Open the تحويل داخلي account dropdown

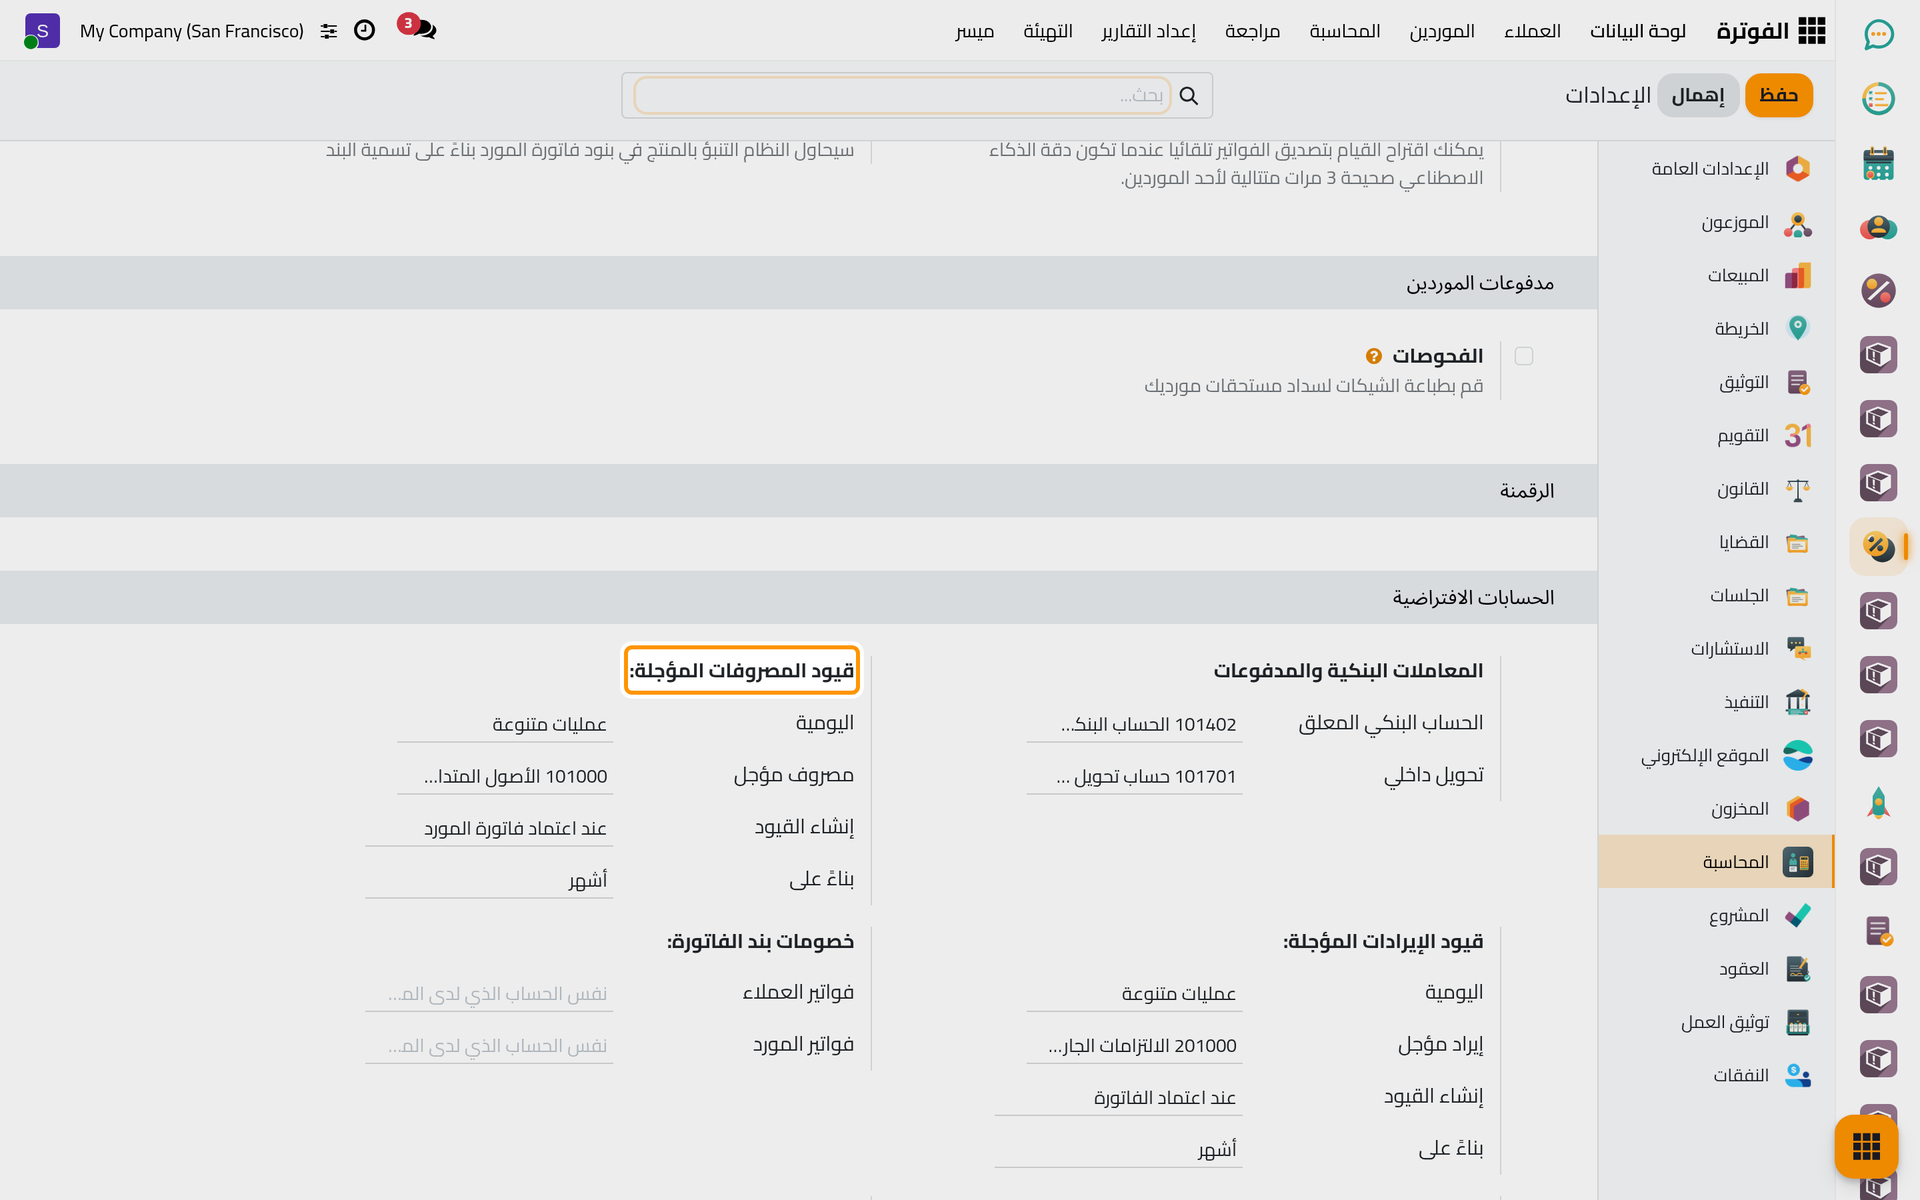1134,776
